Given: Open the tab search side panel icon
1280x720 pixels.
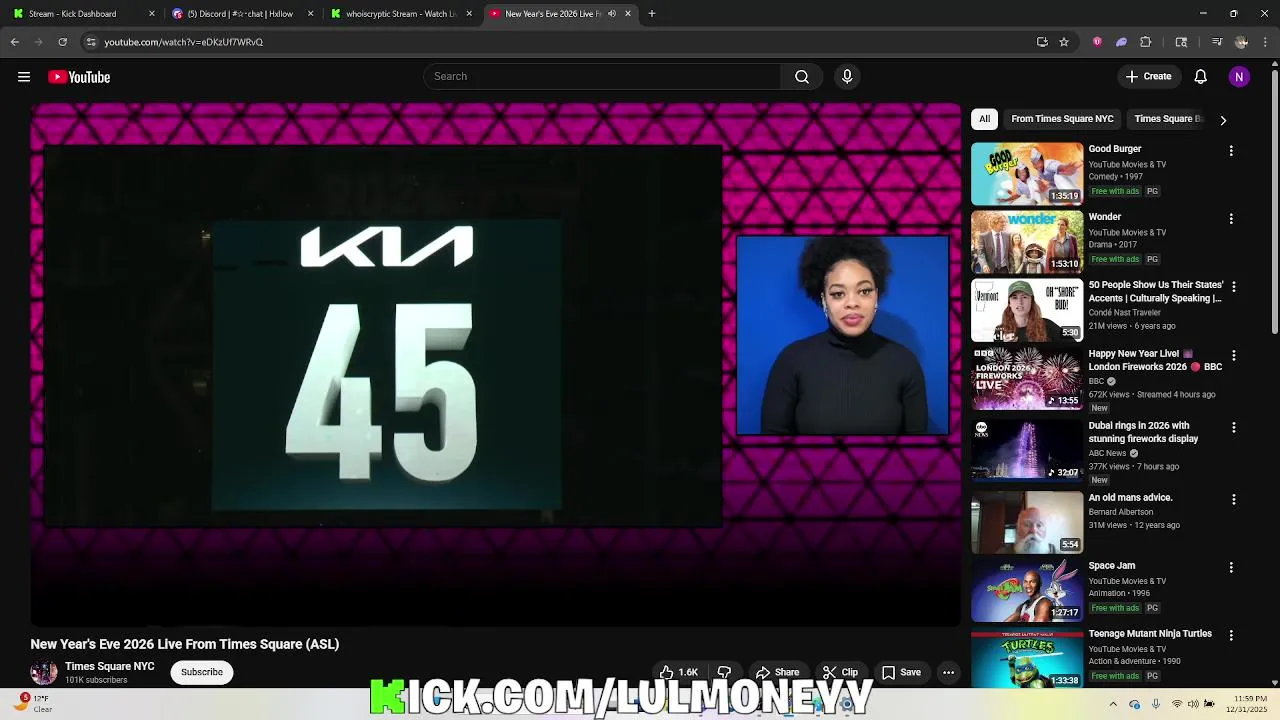Looking at the screenshot, I should (x=1181, y=42).
